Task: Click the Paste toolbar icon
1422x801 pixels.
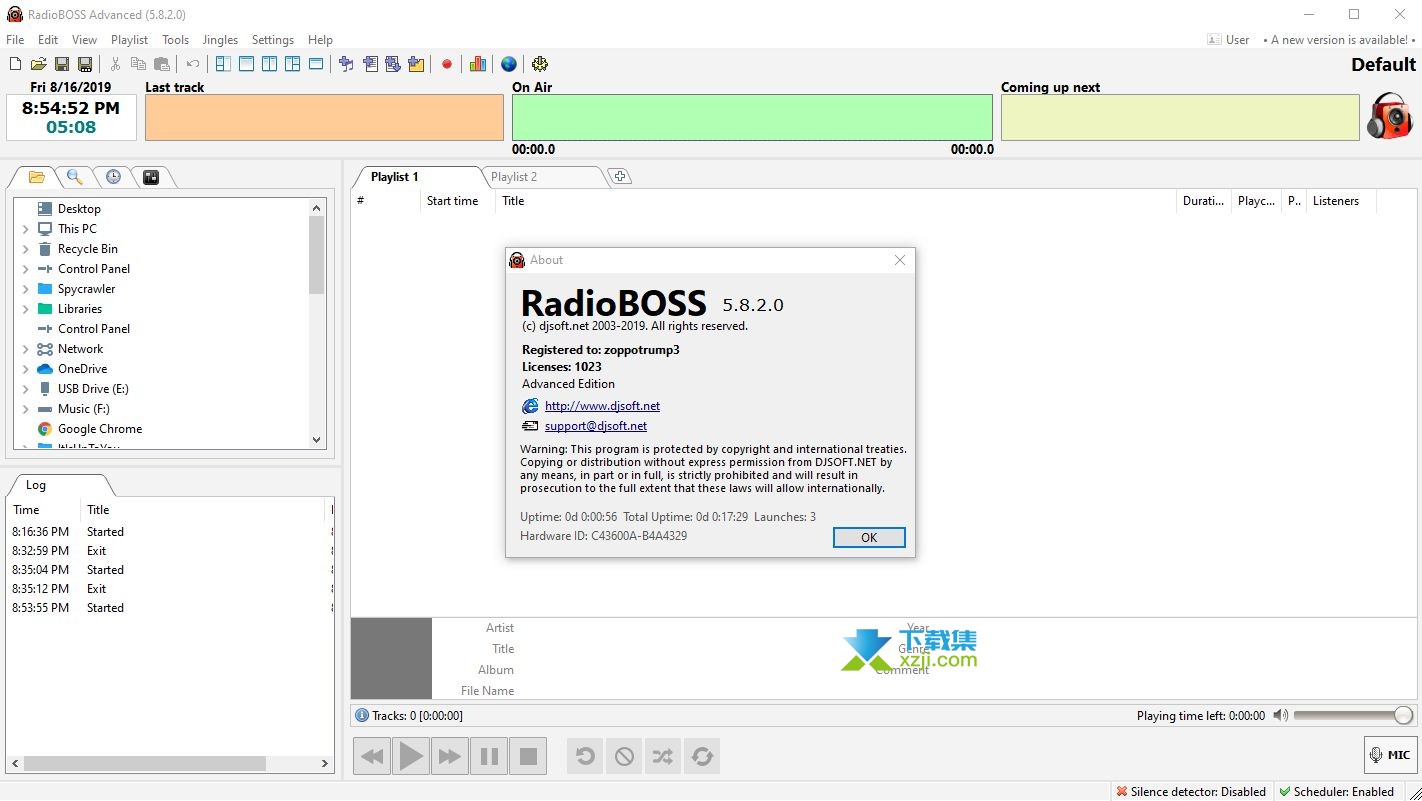Action: click(x=161, y=64)
